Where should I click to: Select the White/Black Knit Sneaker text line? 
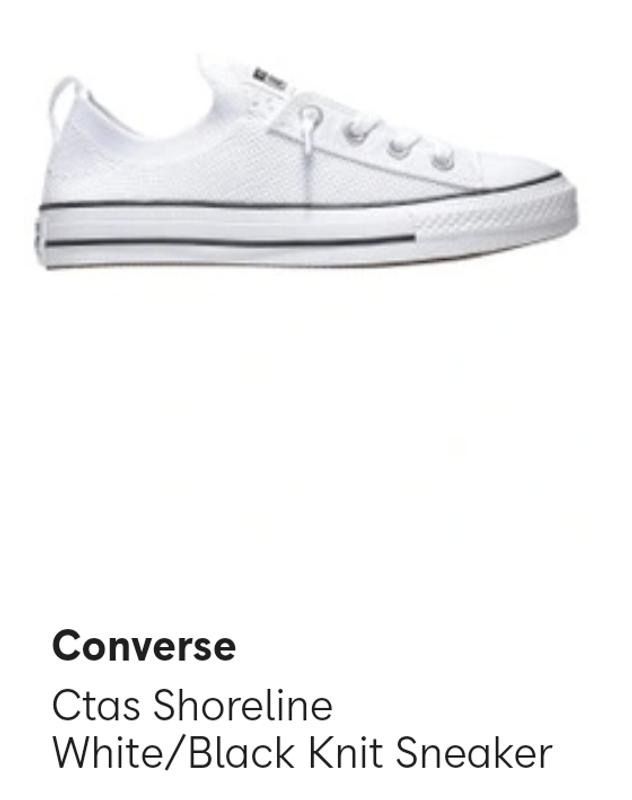point(302,753)
